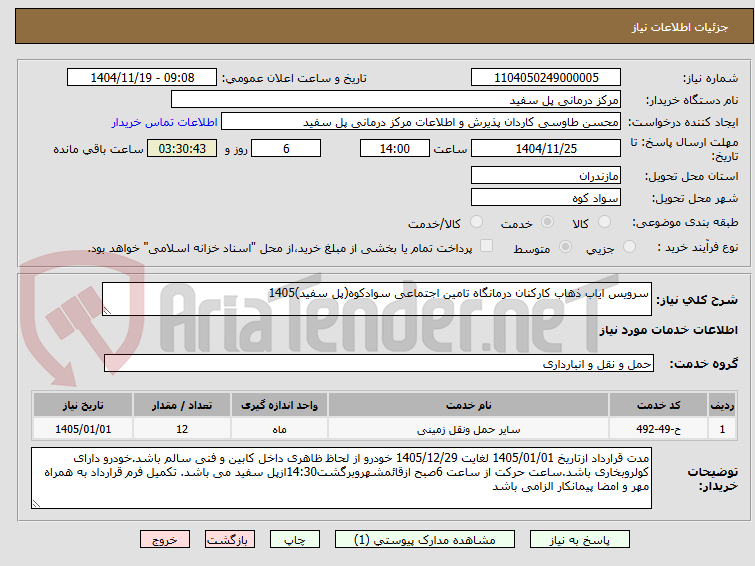Click the general description text area
The width and height of the screenshot is (755, 566).
tap(377, 299)
